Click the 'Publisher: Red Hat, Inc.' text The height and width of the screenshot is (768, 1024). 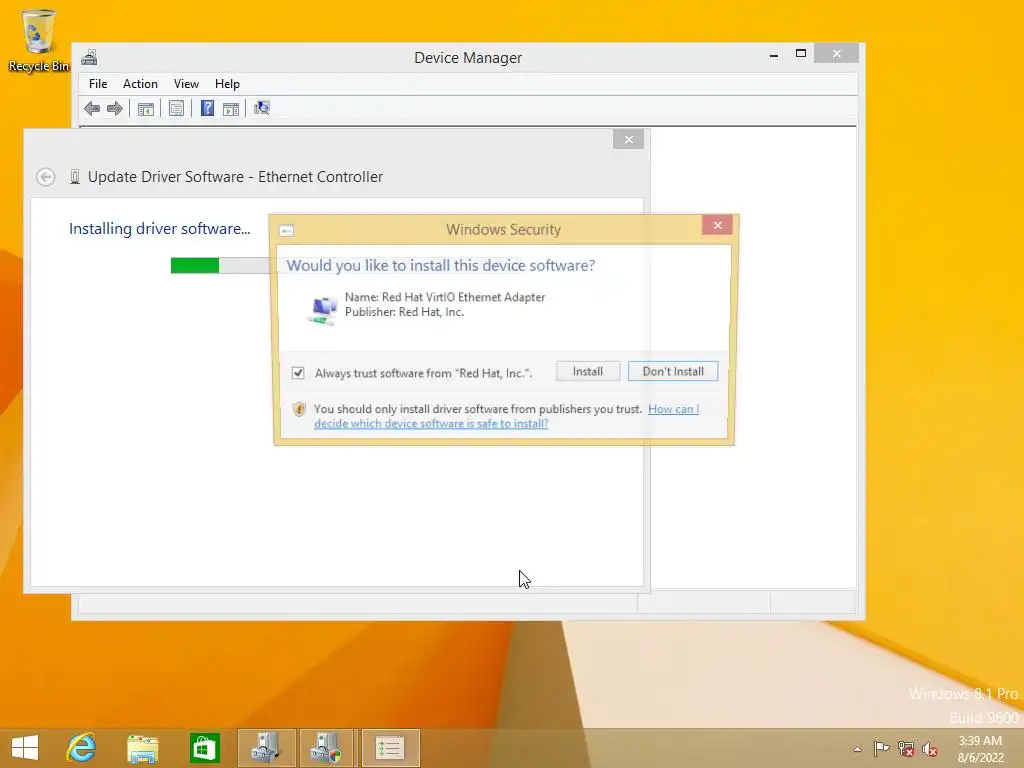pos(404,312)
